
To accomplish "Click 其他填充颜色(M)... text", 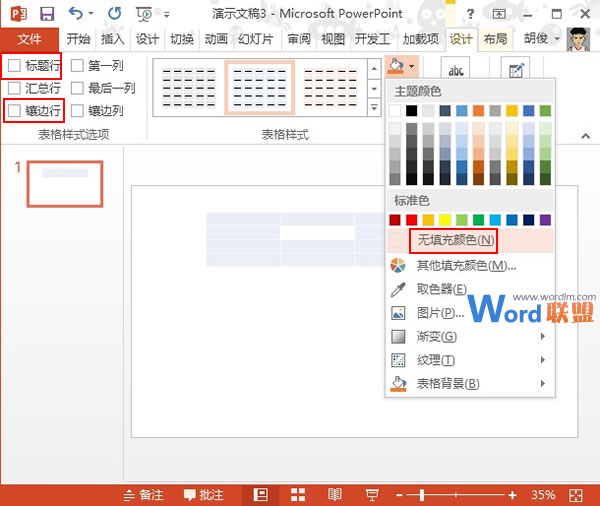I will tap(466, 265).
